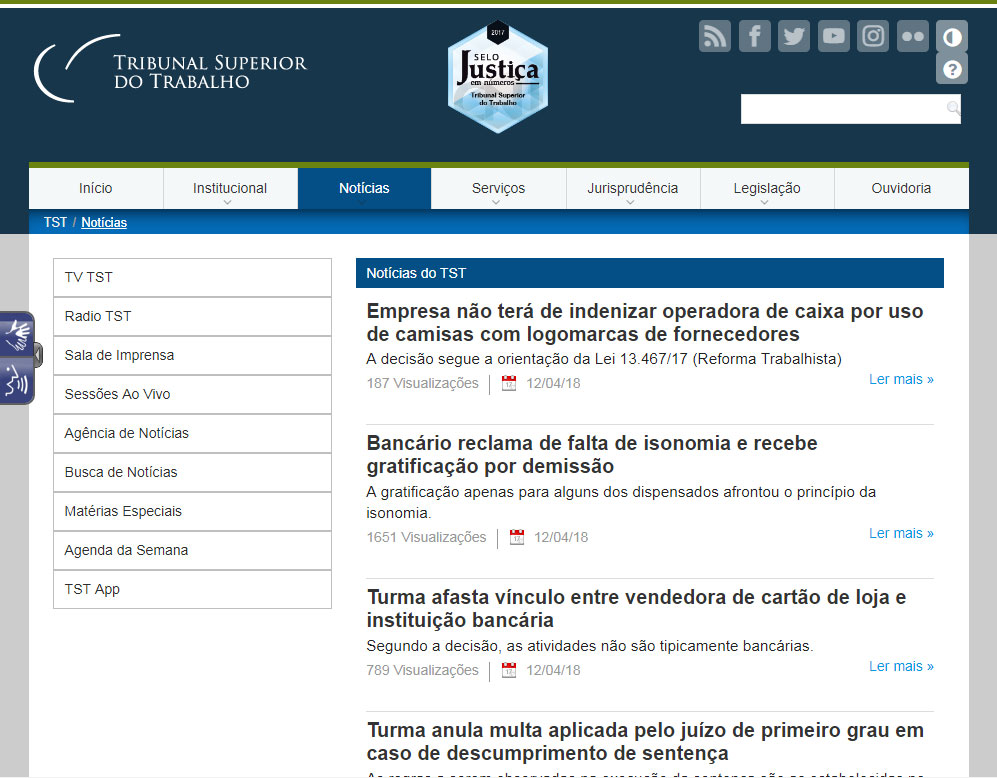Expand the Serviços dropdown menu

[x=498, y=189]
